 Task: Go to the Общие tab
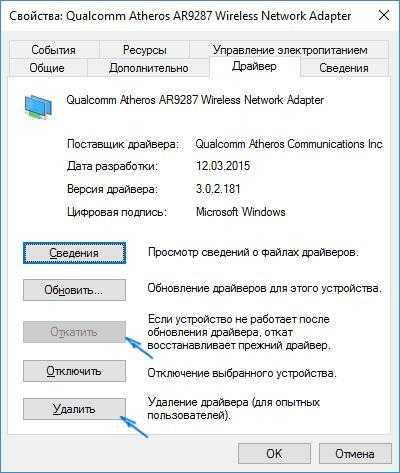pyautogui.click(x=47, y=68)
